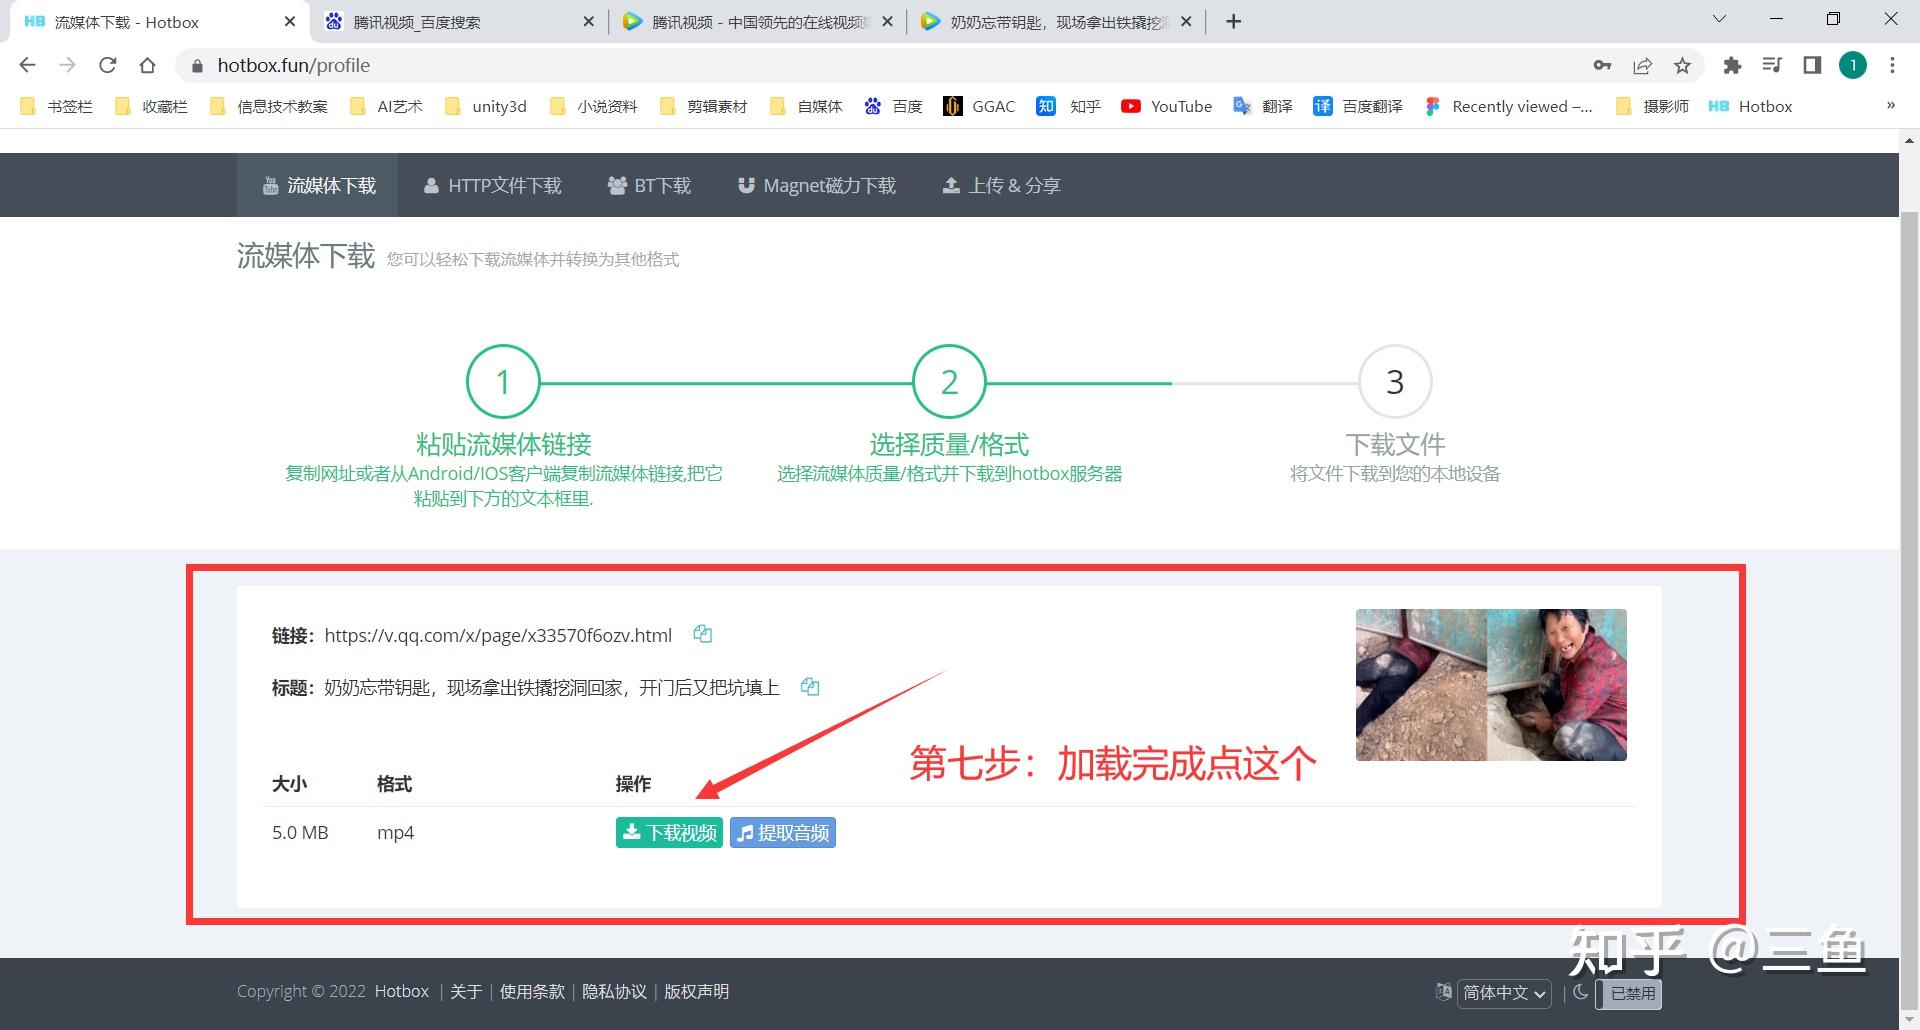
Task: Bookmark this page with the star icon
Action: (x=1682, y=66)
